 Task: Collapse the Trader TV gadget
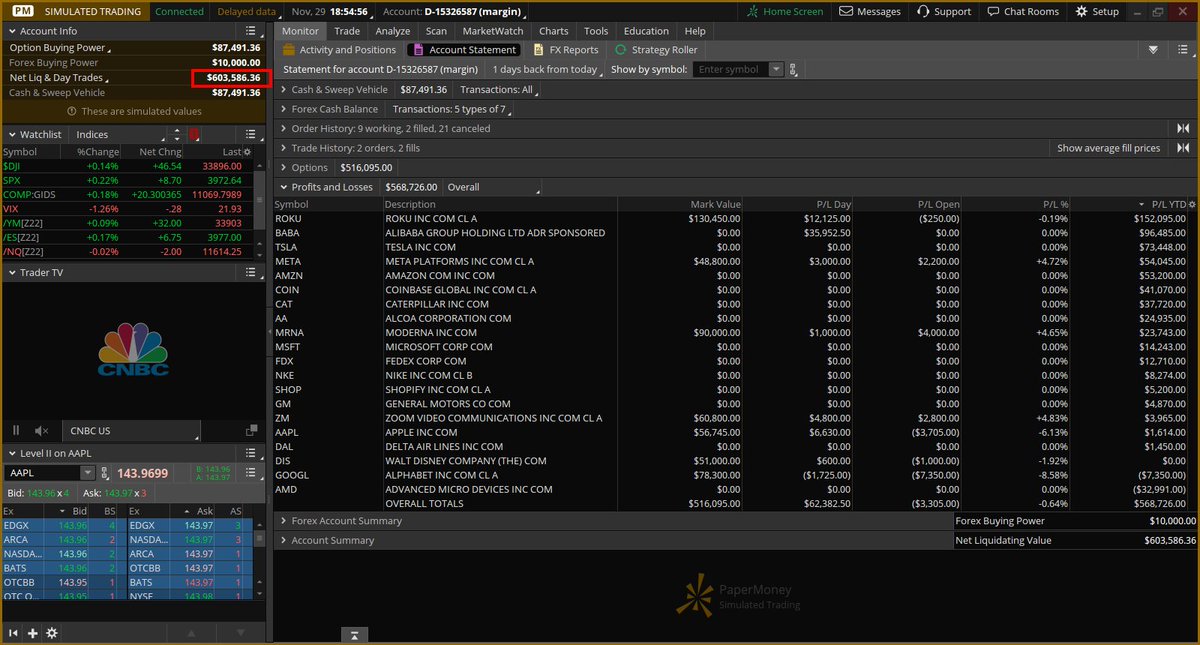point(11,272)
